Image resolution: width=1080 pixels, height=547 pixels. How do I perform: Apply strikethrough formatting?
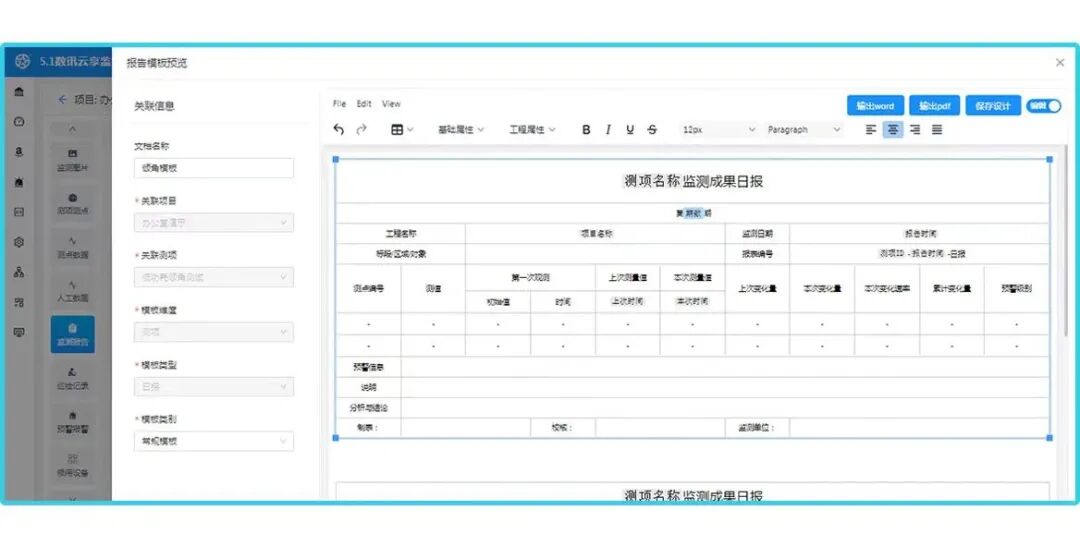pos(652,130)
